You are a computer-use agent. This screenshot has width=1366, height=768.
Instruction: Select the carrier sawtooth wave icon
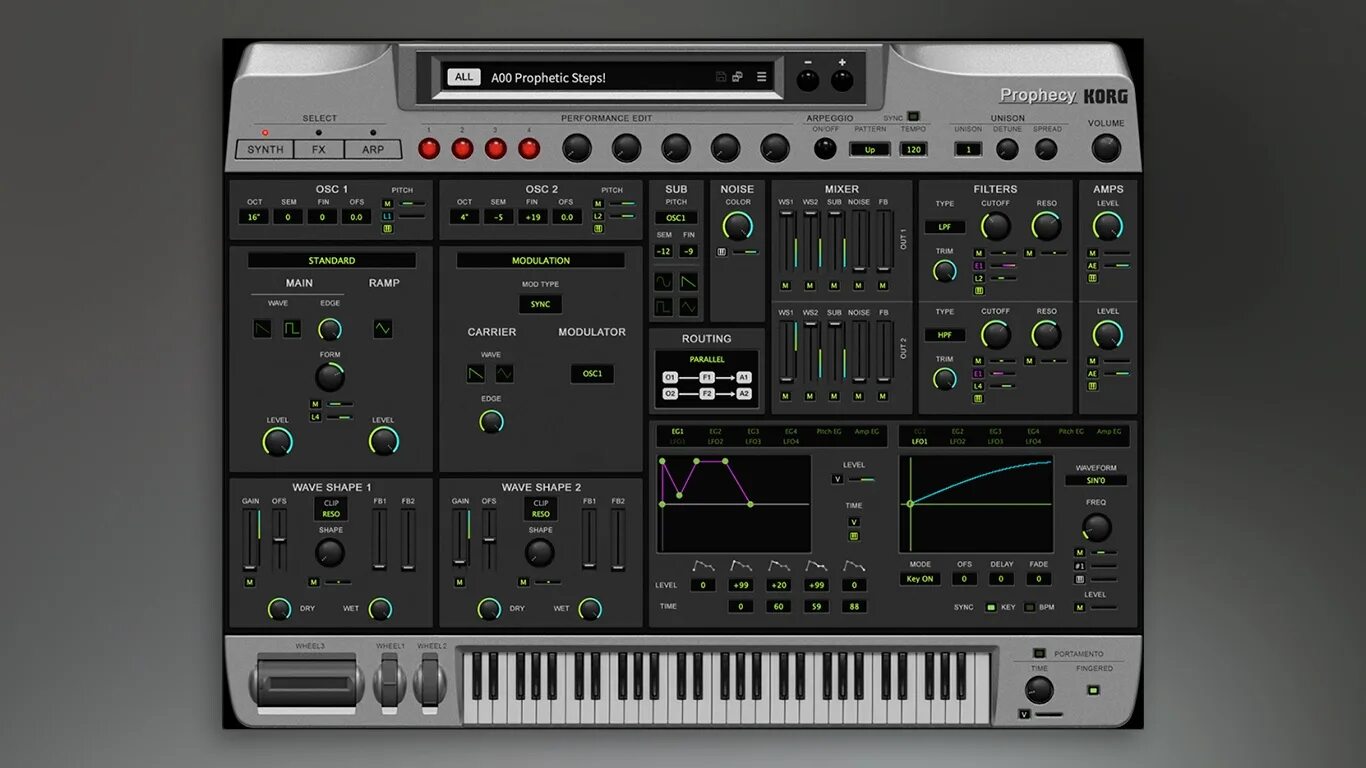[x=476, y=373]
